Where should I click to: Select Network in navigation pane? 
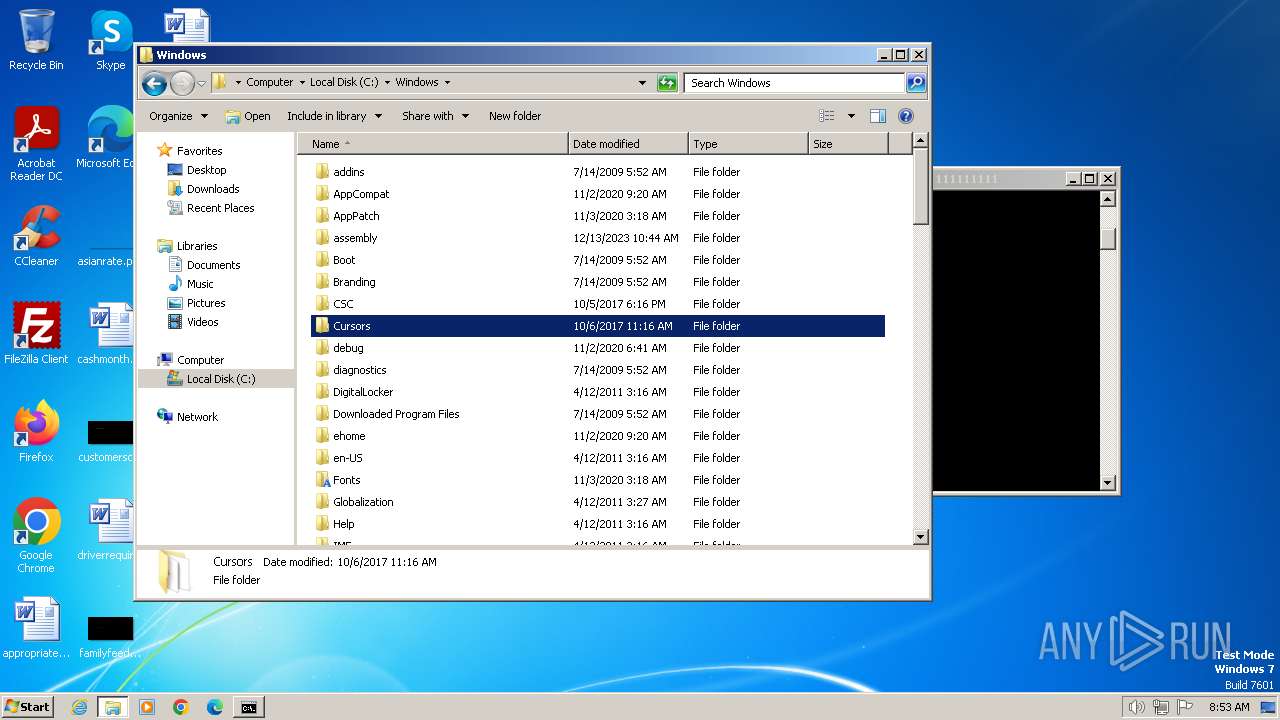click(x=197, y=417)
